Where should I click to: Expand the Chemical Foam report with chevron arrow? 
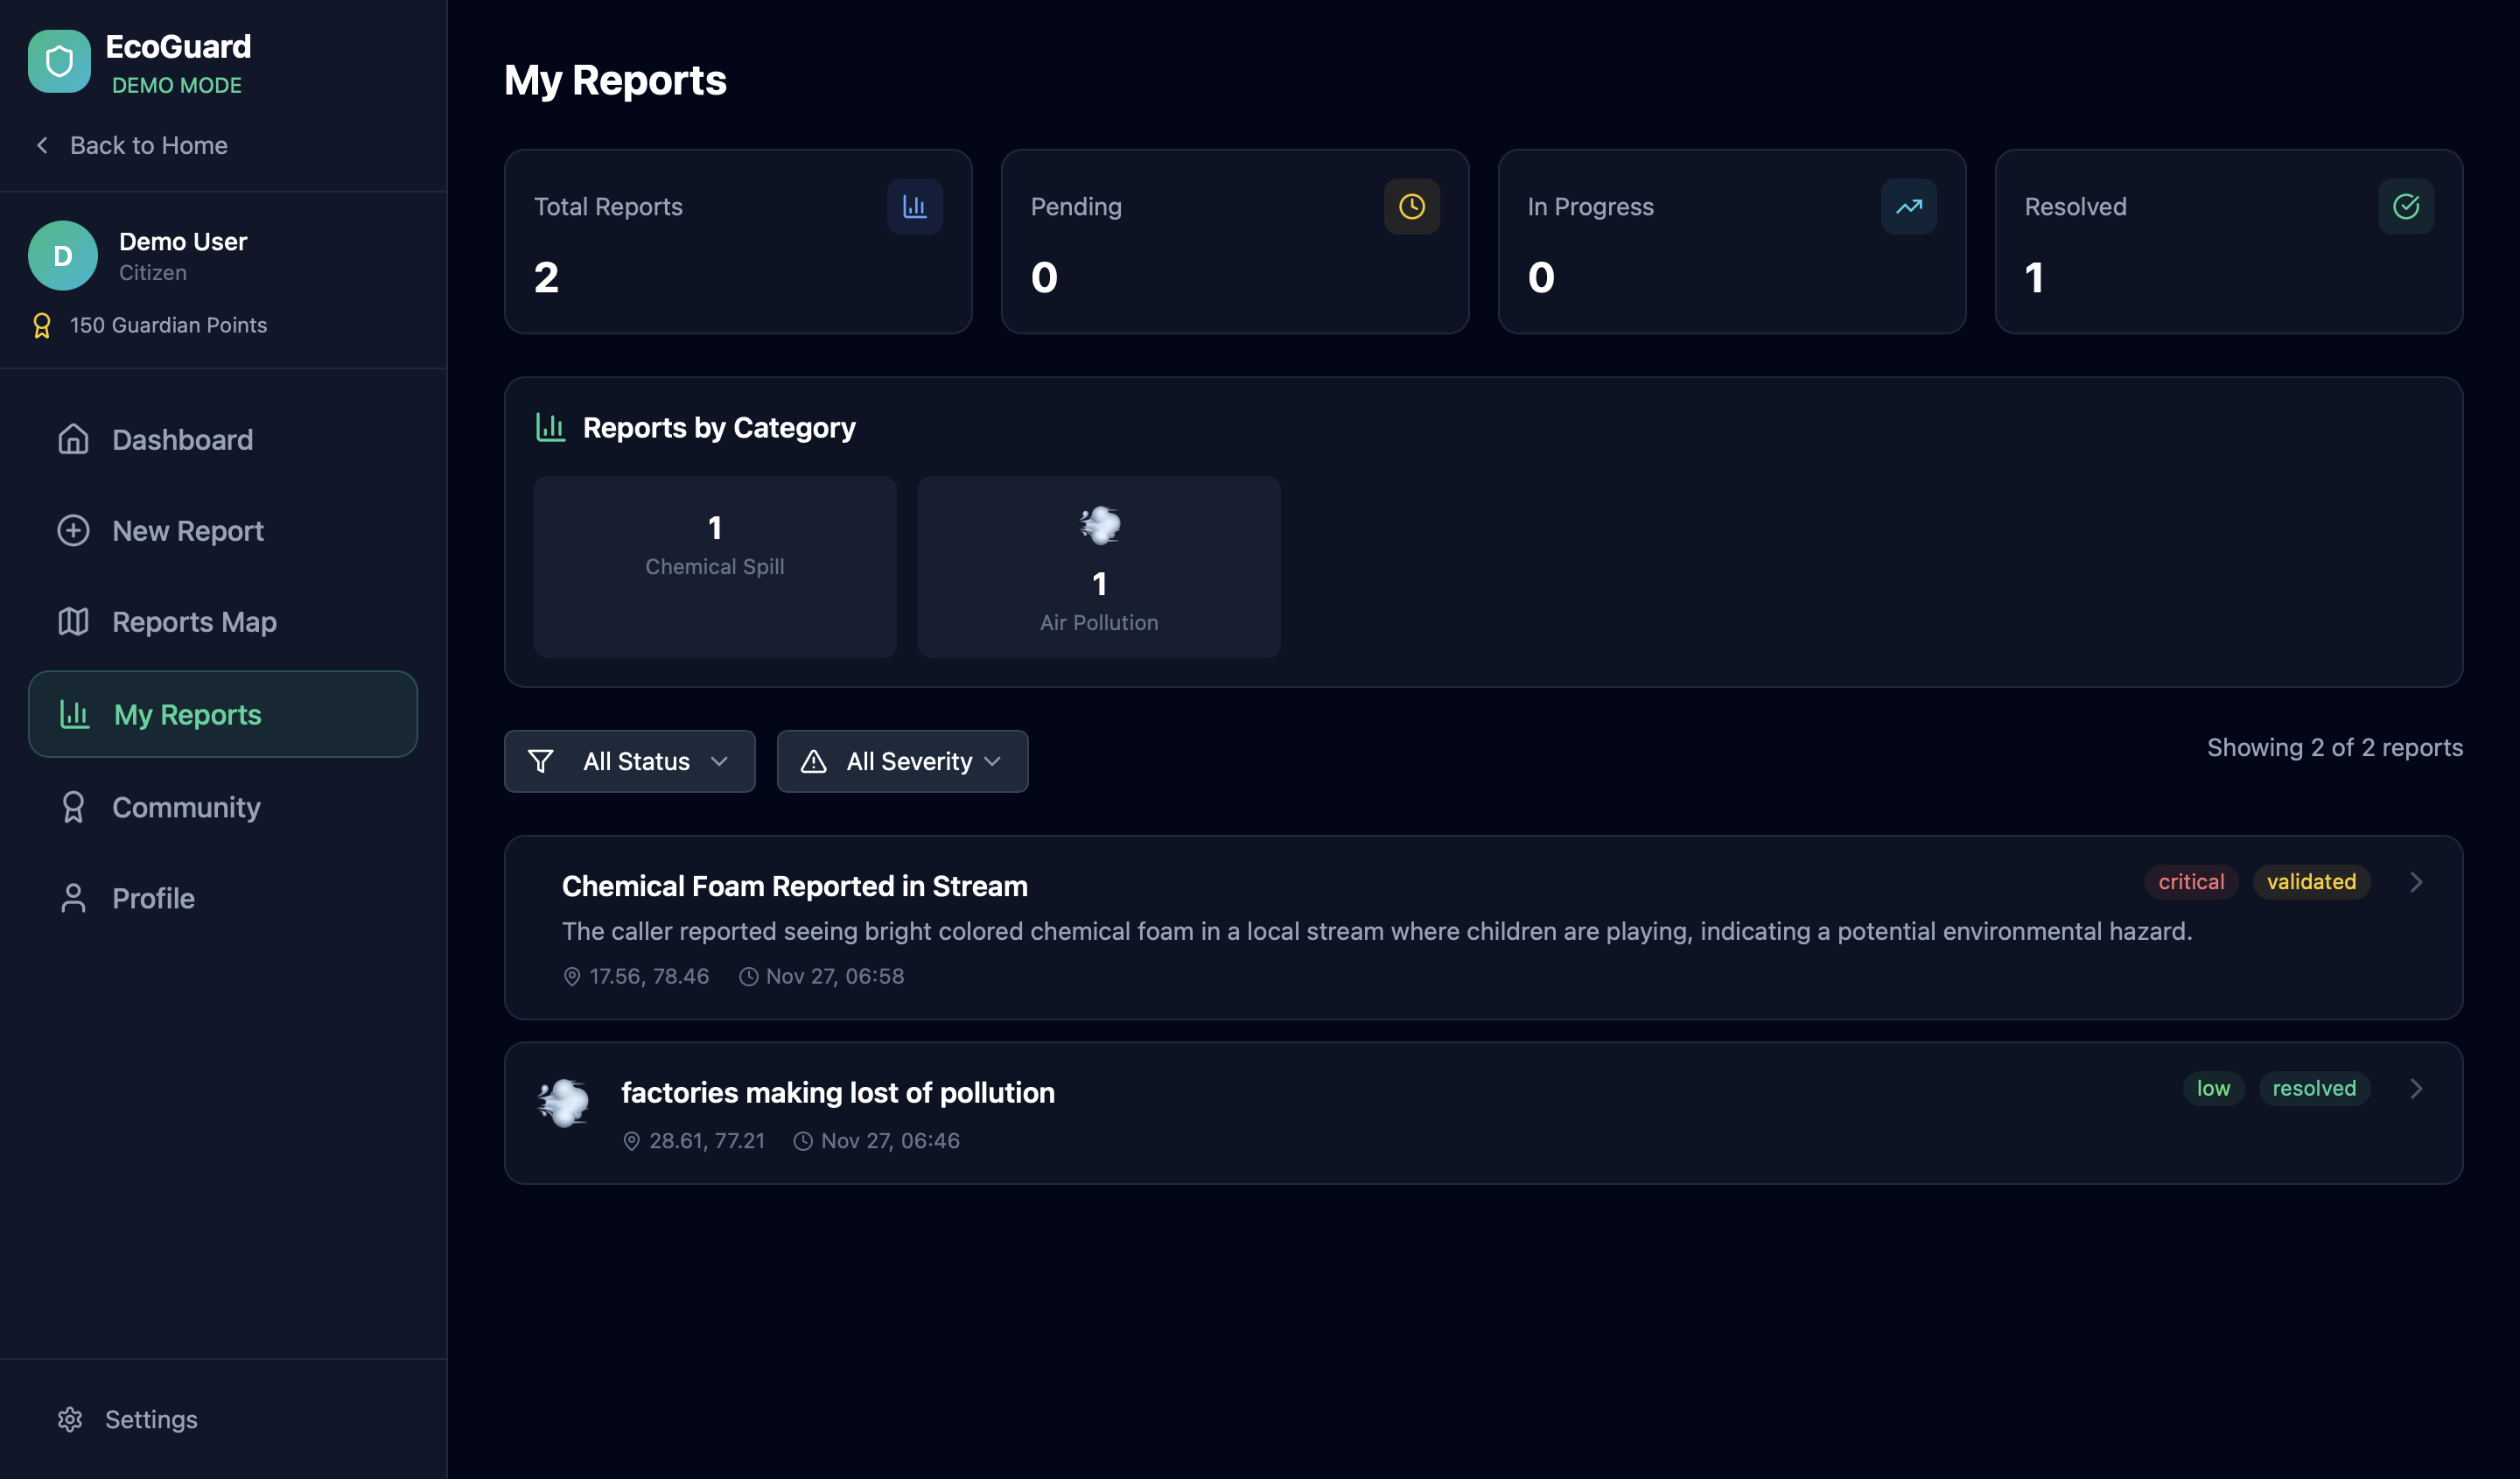point(2415,882)
